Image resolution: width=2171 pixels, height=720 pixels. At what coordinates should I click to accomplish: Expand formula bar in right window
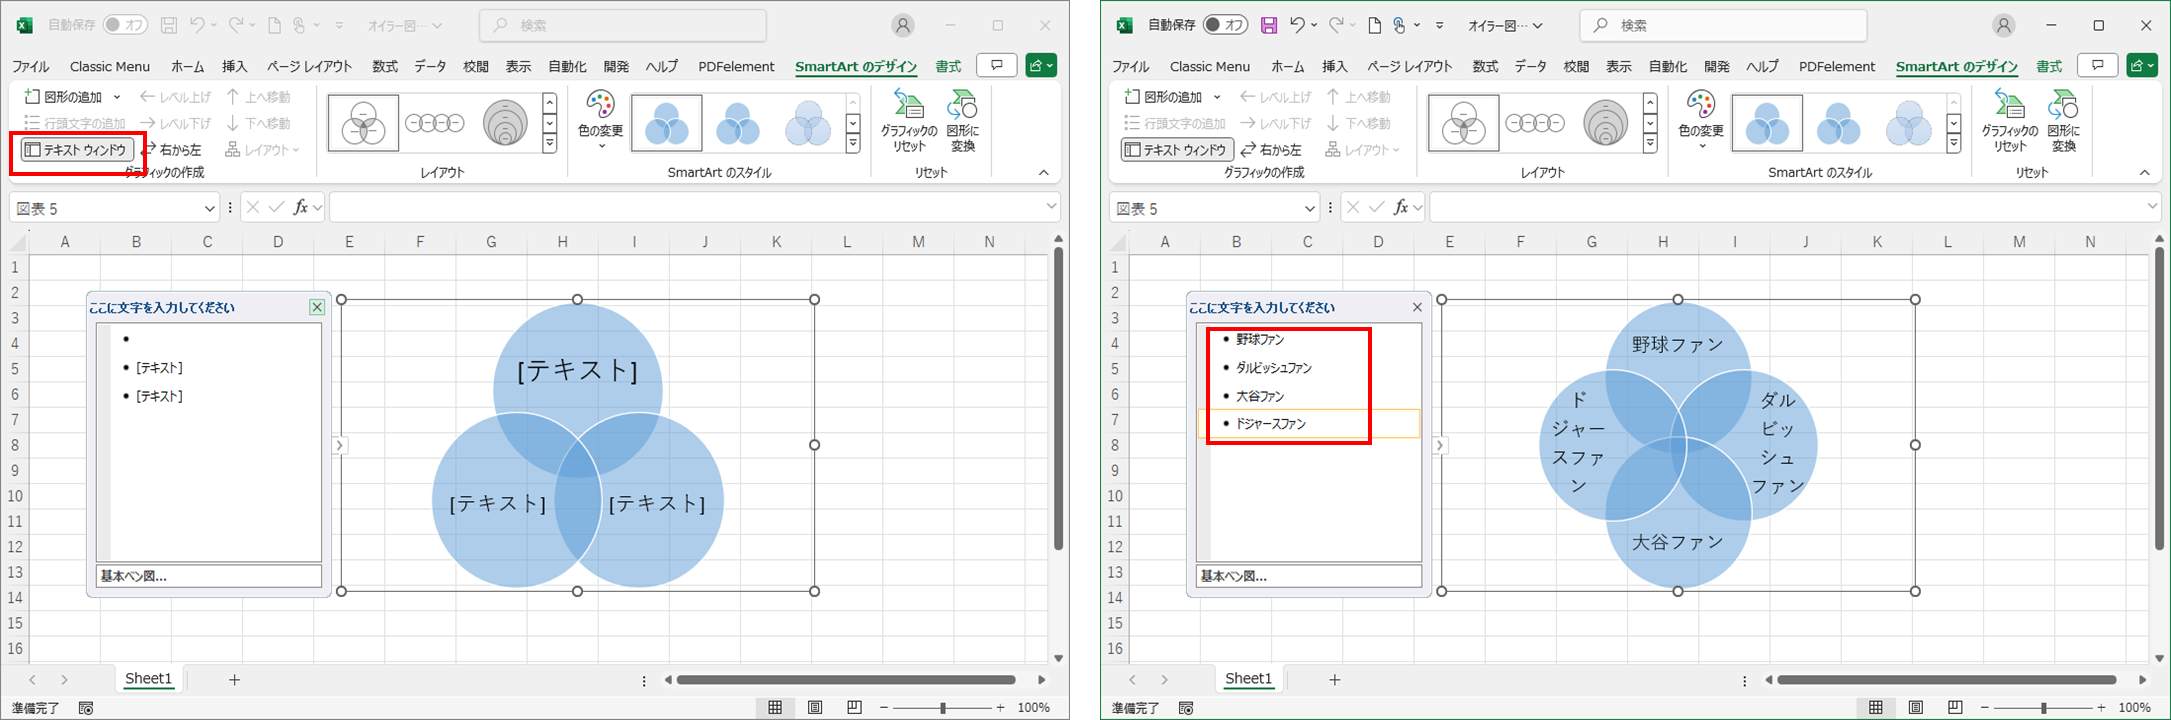[x=2152, y=207]
